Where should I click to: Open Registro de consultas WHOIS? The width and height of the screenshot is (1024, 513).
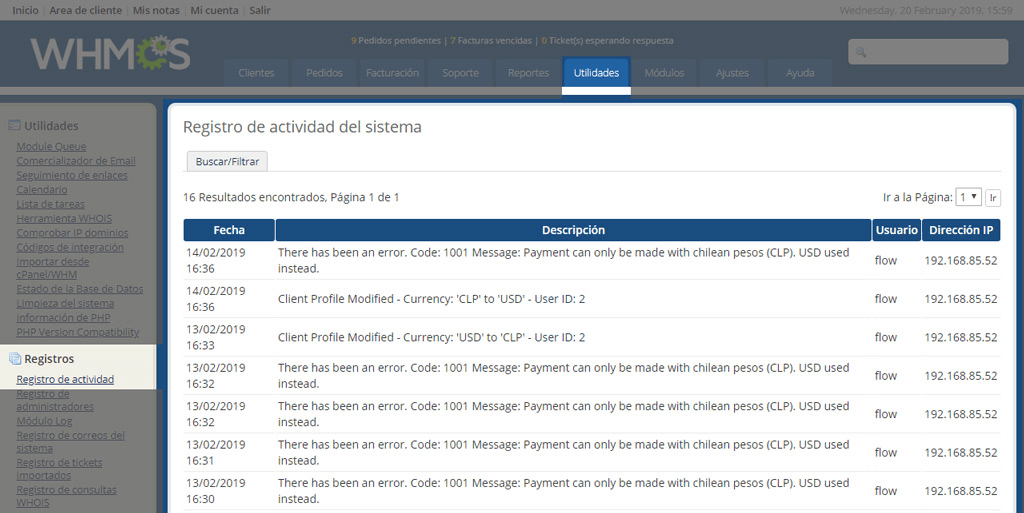[x=67, y=496]
